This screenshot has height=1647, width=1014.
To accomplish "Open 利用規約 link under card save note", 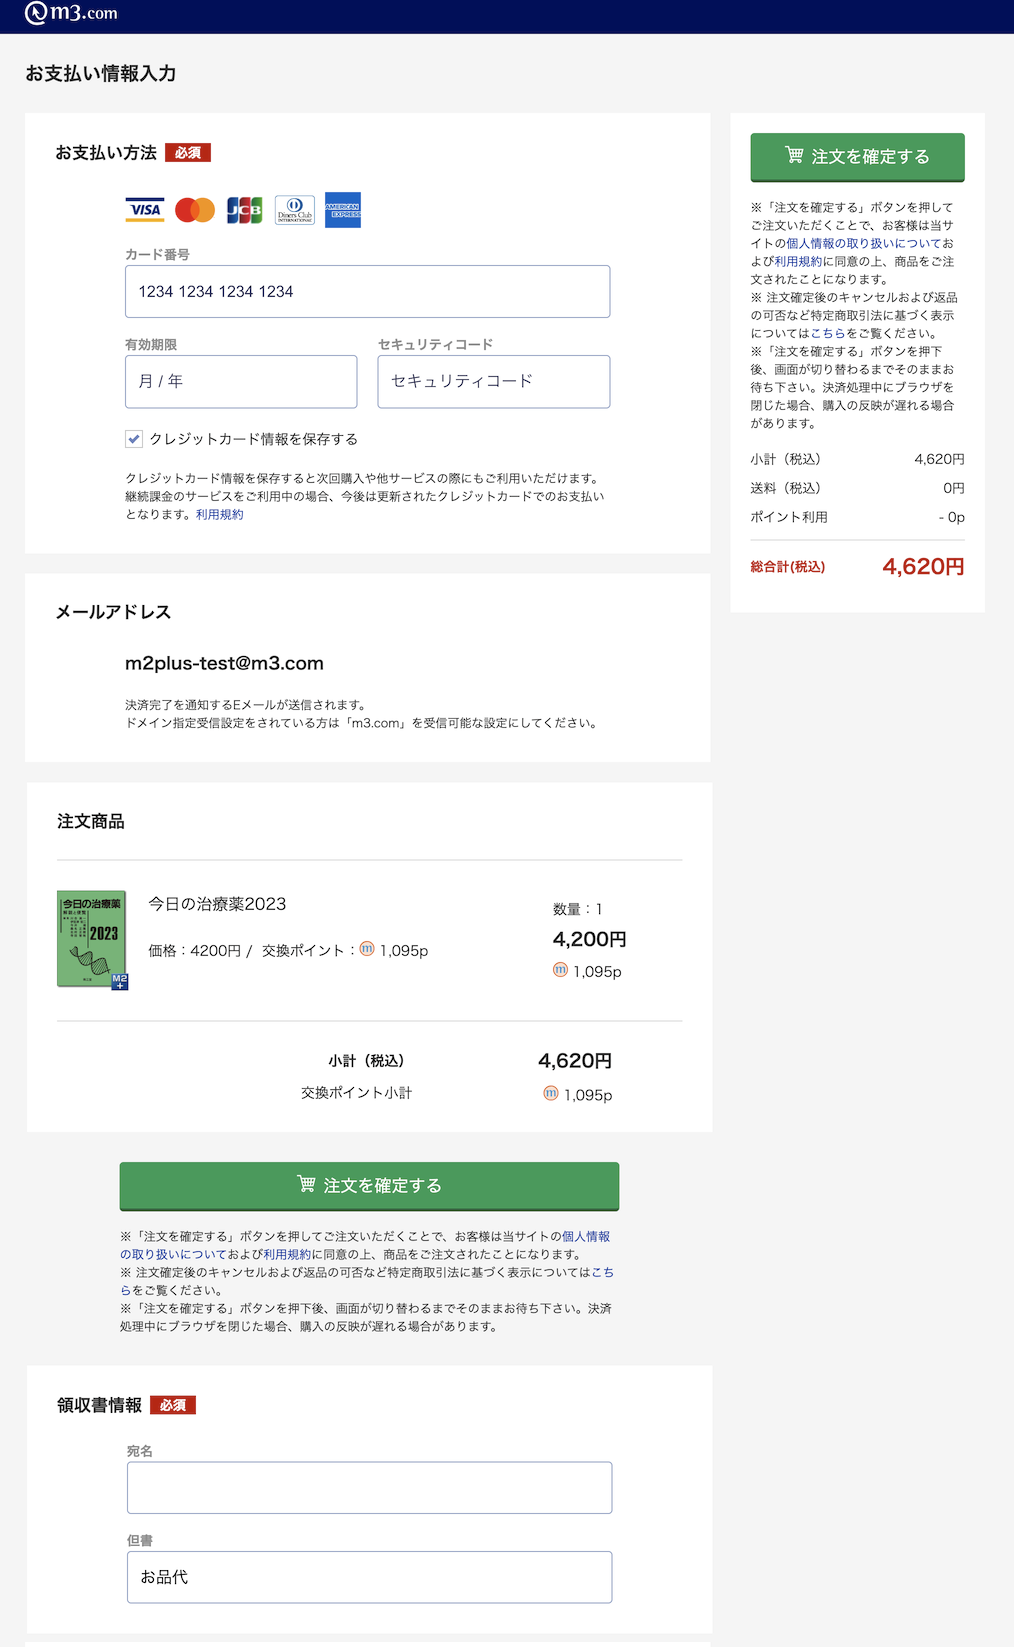I will pyautogui.click(x=219, y=515).
